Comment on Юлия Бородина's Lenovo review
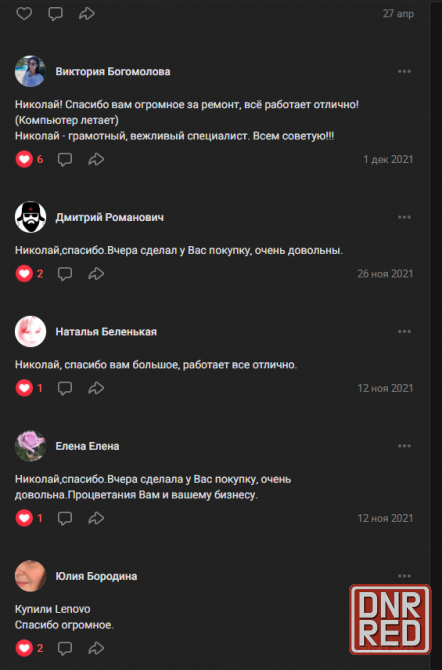This screenshot has height=670, width=442. [65, 648]
